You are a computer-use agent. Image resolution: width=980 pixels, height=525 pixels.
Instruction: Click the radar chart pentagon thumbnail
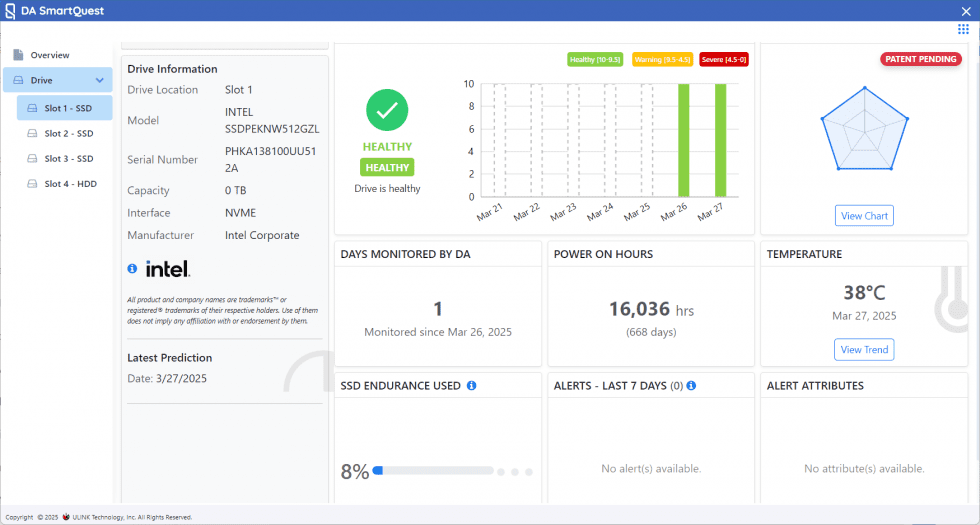[x=864, y=127]
